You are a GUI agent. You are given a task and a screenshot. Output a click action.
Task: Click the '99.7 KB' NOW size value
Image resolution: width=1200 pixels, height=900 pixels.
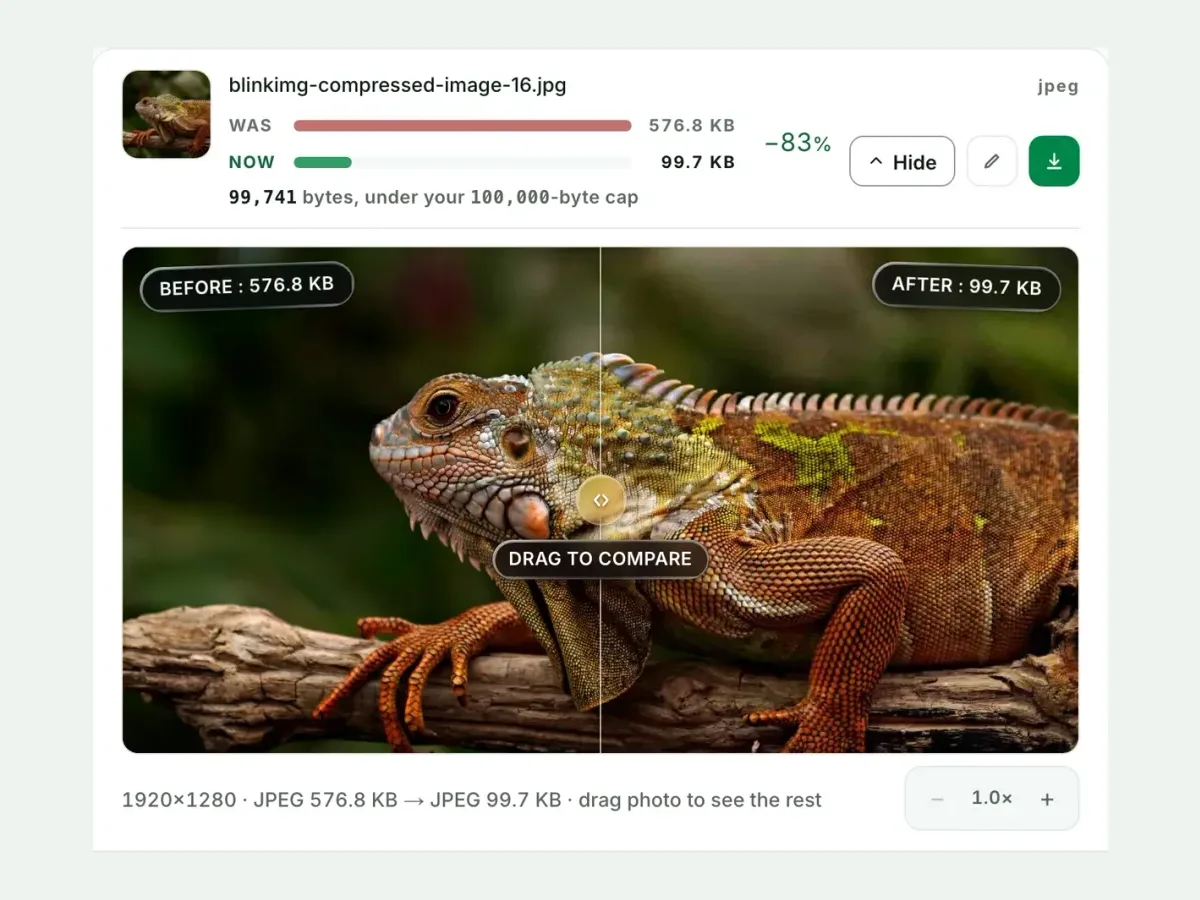[x=698, y=162]
